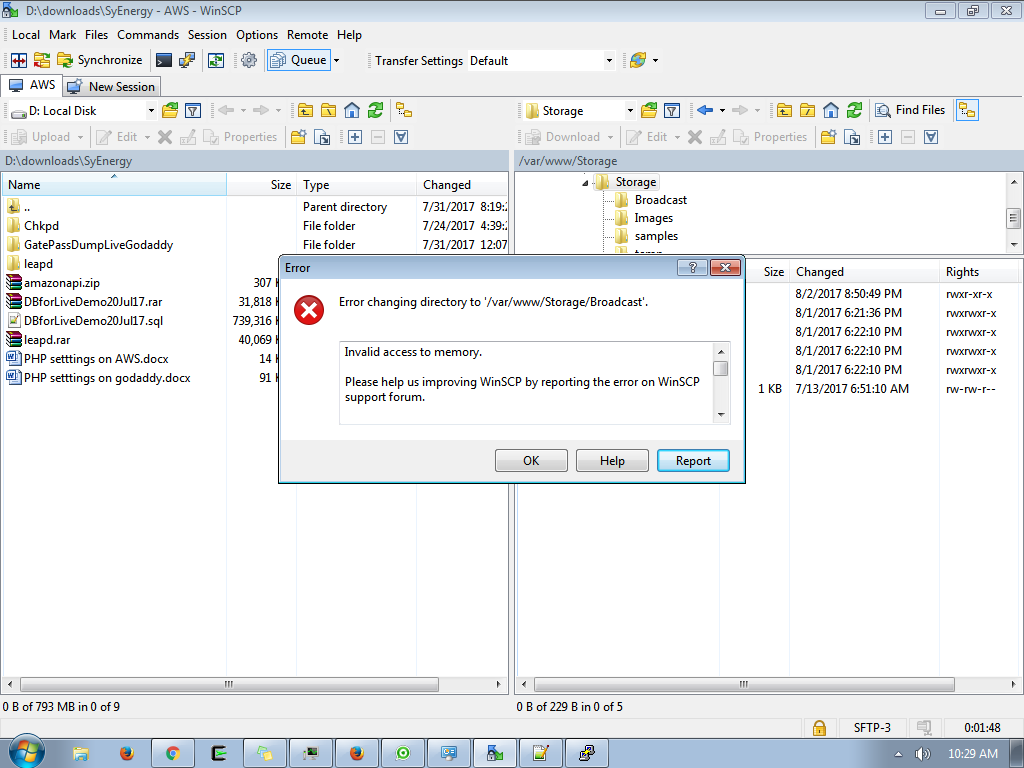The image size is (1024, 768).
Task: Click the remote back arrow icon
Action: pyautogui.click(x=705, y=111)
